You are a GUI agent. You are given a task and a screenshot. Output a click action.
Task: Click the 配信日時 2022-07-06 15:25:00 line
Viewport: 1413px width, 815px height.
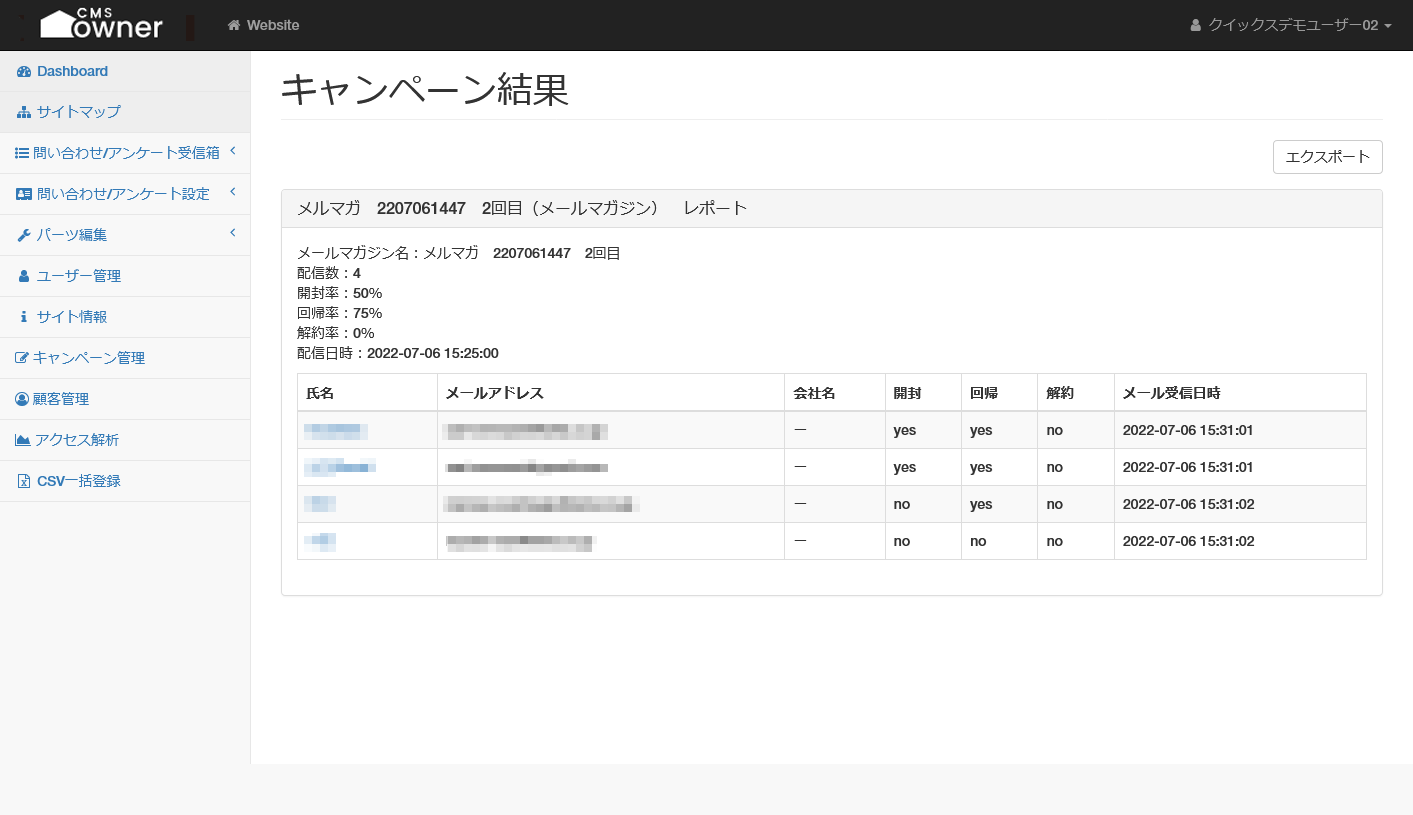click(398, 353)
